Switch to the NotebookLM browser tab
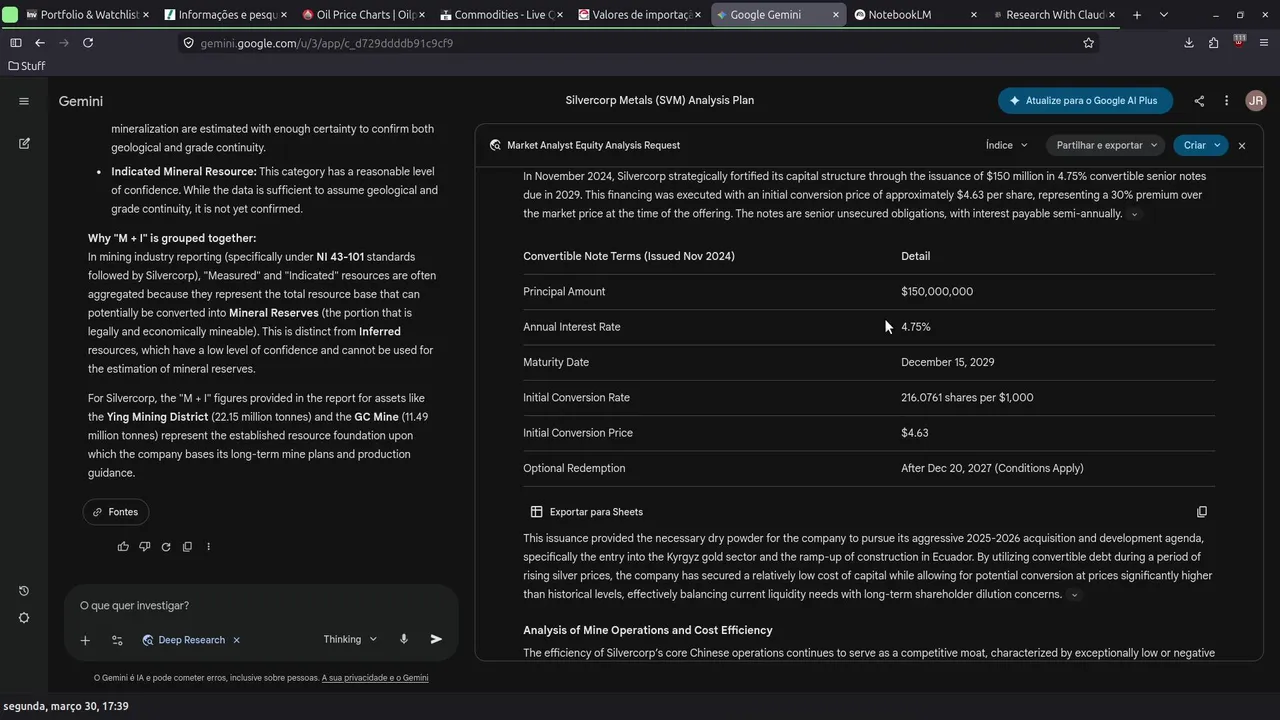1280x720 pixels. click(x=908, y=15)
